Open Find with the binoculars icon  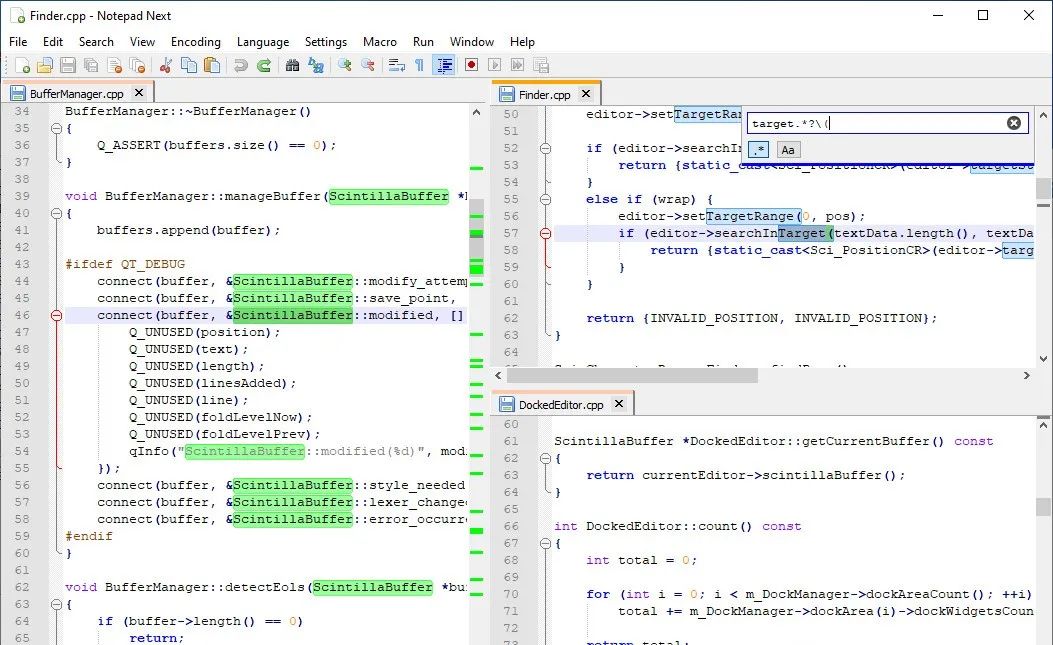click(x=292, y=65)
